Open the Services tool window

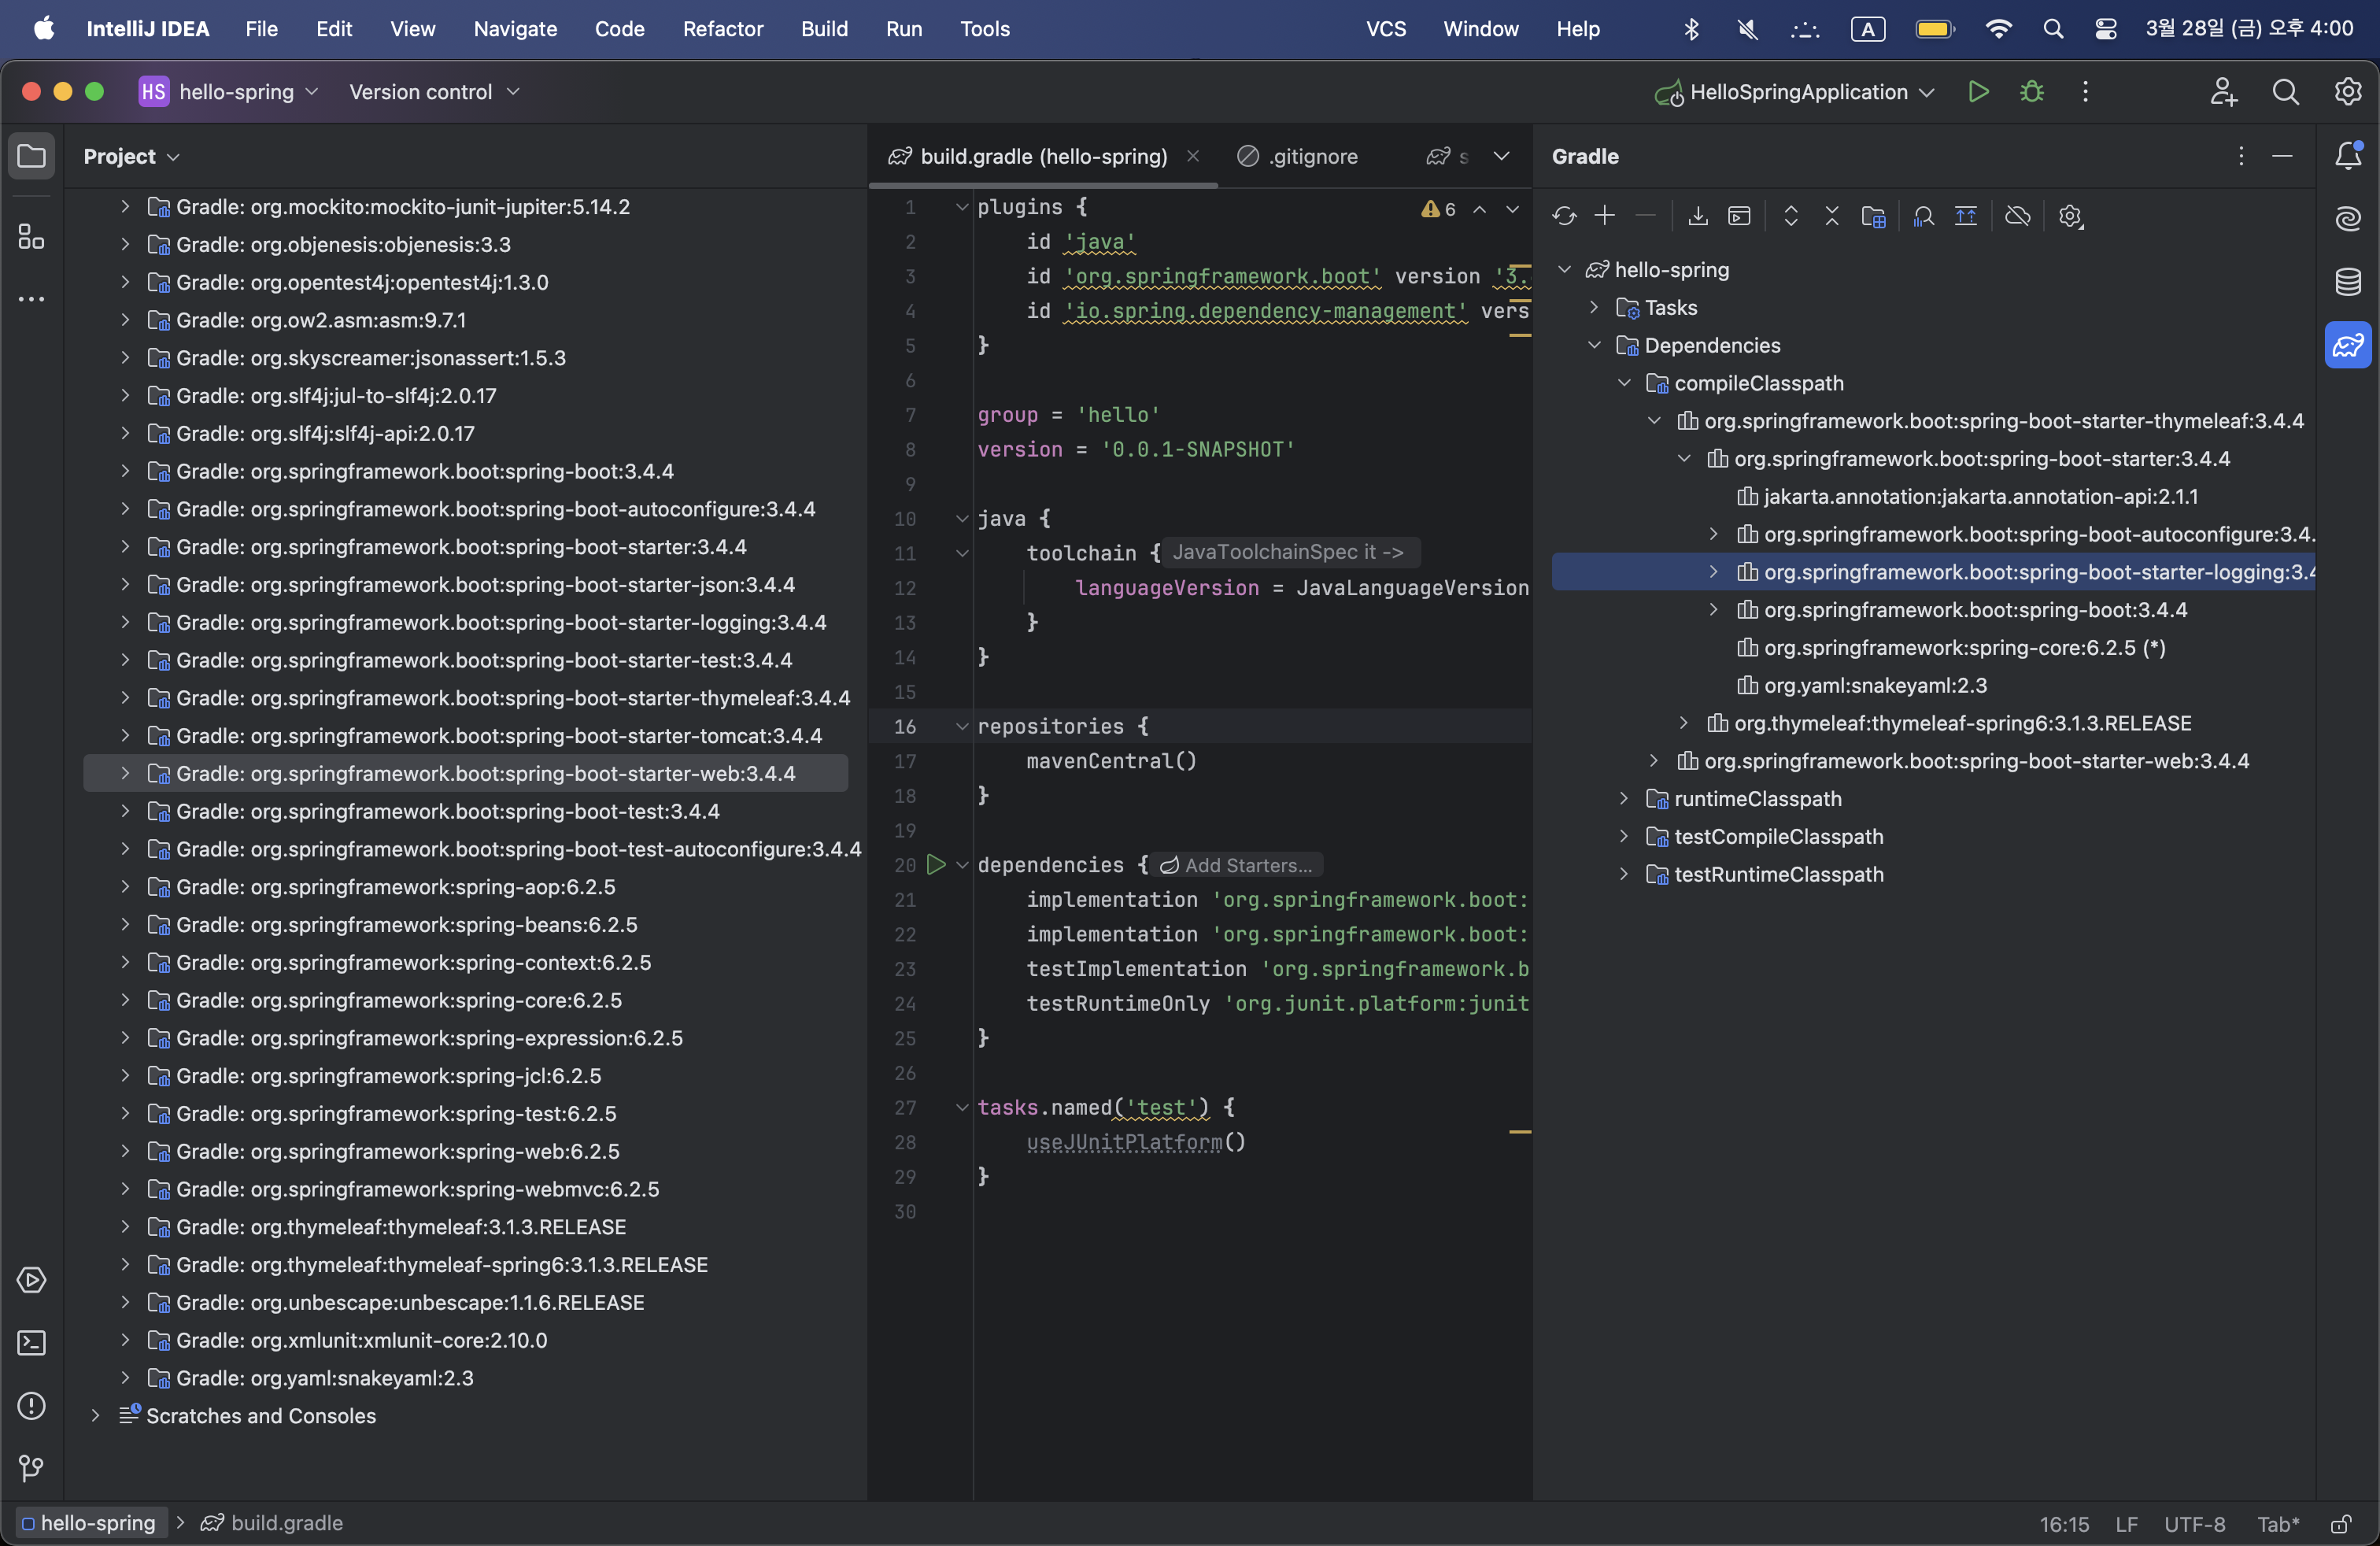[31, 1280]
